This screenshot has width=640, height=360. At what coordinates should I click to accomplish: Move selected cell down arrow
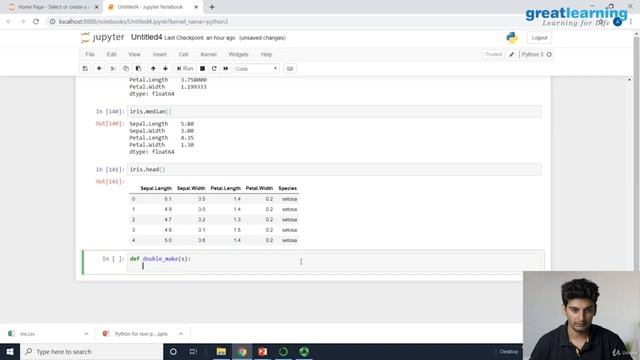pyautogui.click(x=165, y=69)
